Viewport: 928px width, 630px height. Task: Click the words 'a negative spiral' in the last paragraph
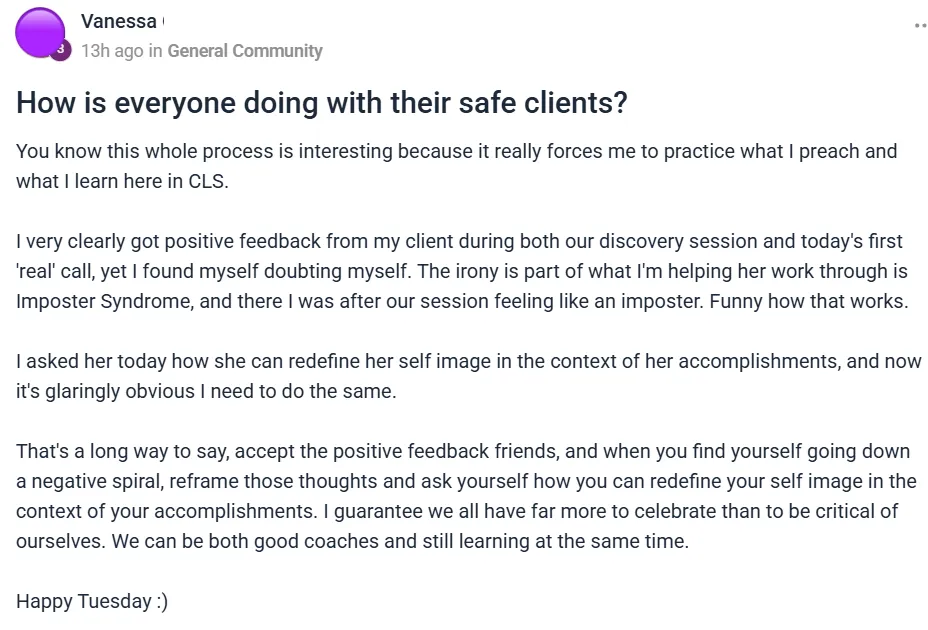pos(89,481)
